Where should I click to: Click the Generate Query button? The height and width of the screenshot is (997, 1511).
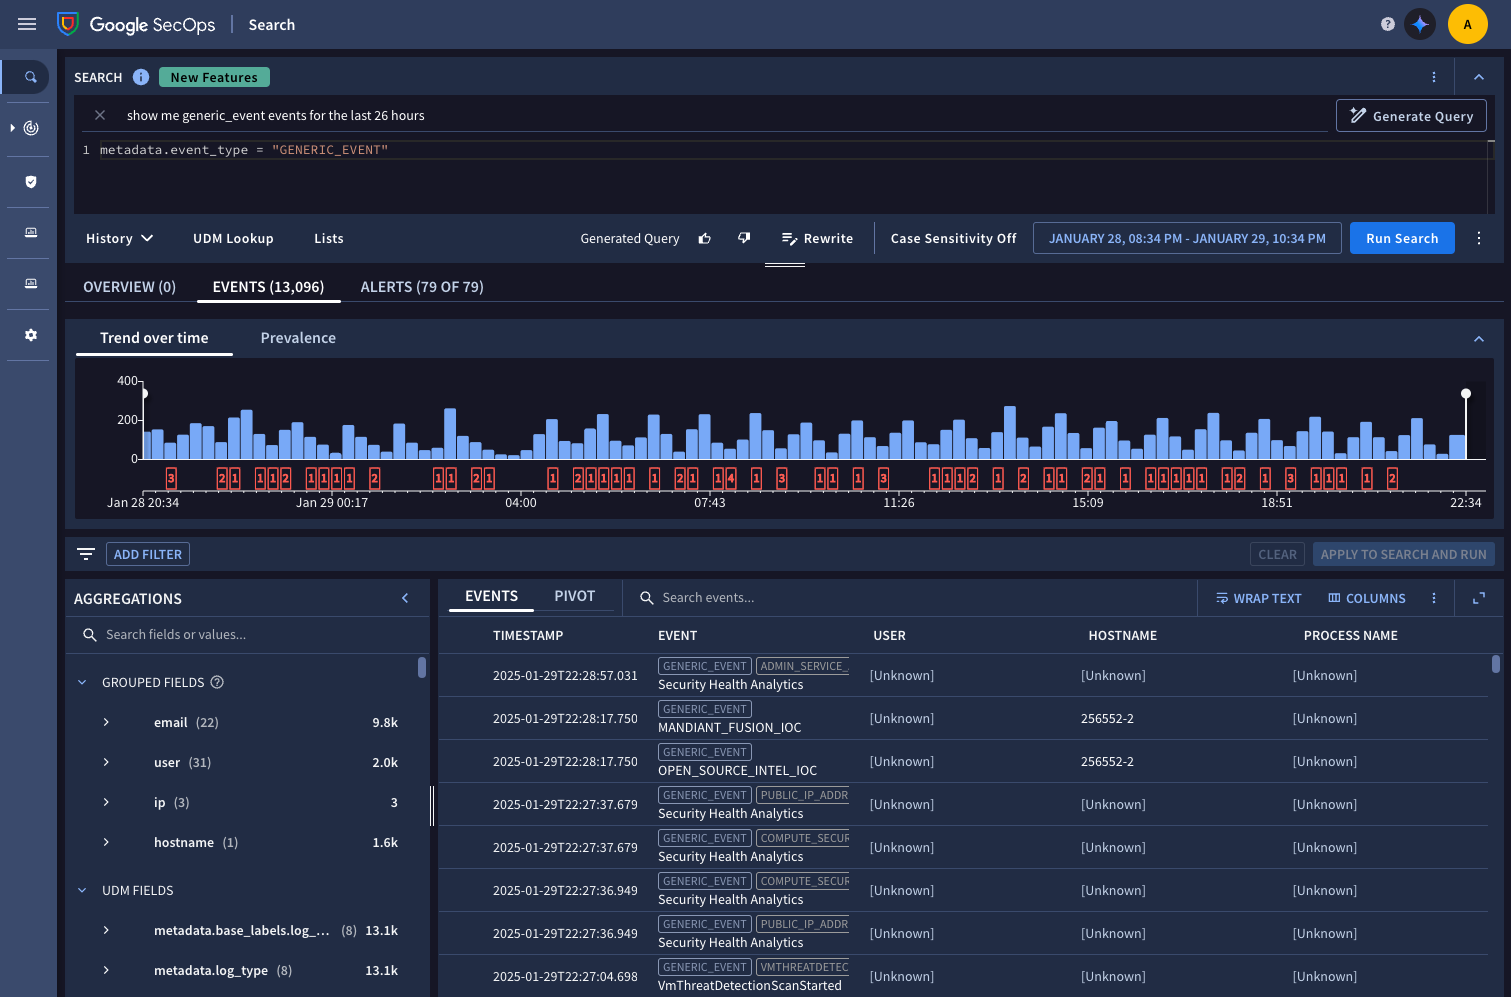pyautogui.click(x=1410, y=116)
